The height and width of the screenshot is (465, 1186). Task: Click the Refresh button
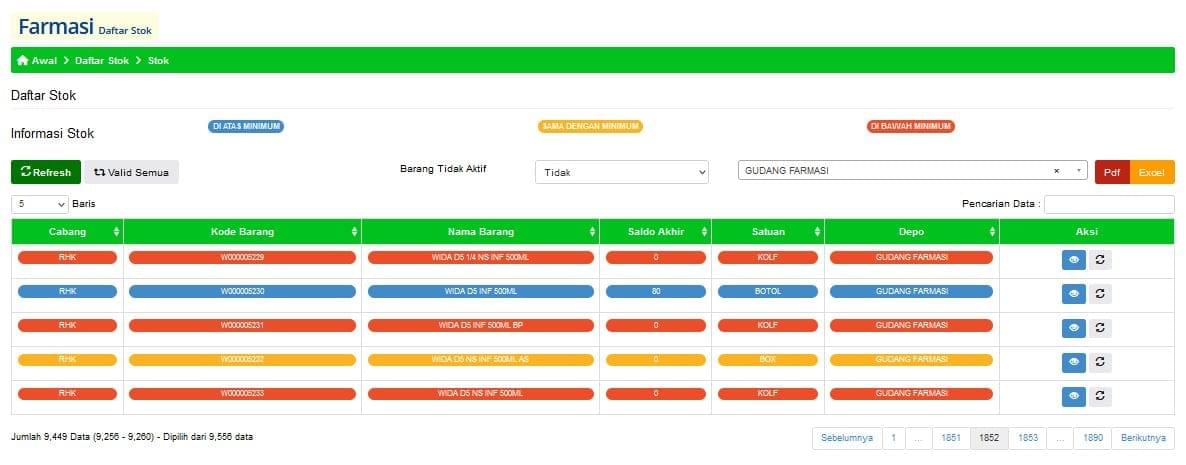[x=46, y=172]
